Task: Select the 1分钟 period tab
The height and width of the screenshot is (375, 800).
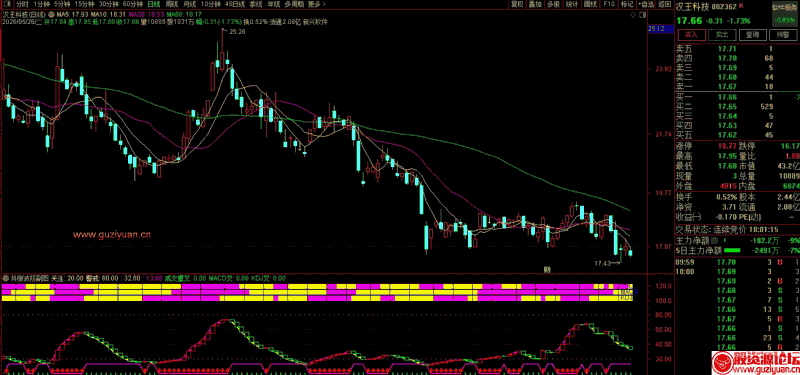Action: click(42, 4)
